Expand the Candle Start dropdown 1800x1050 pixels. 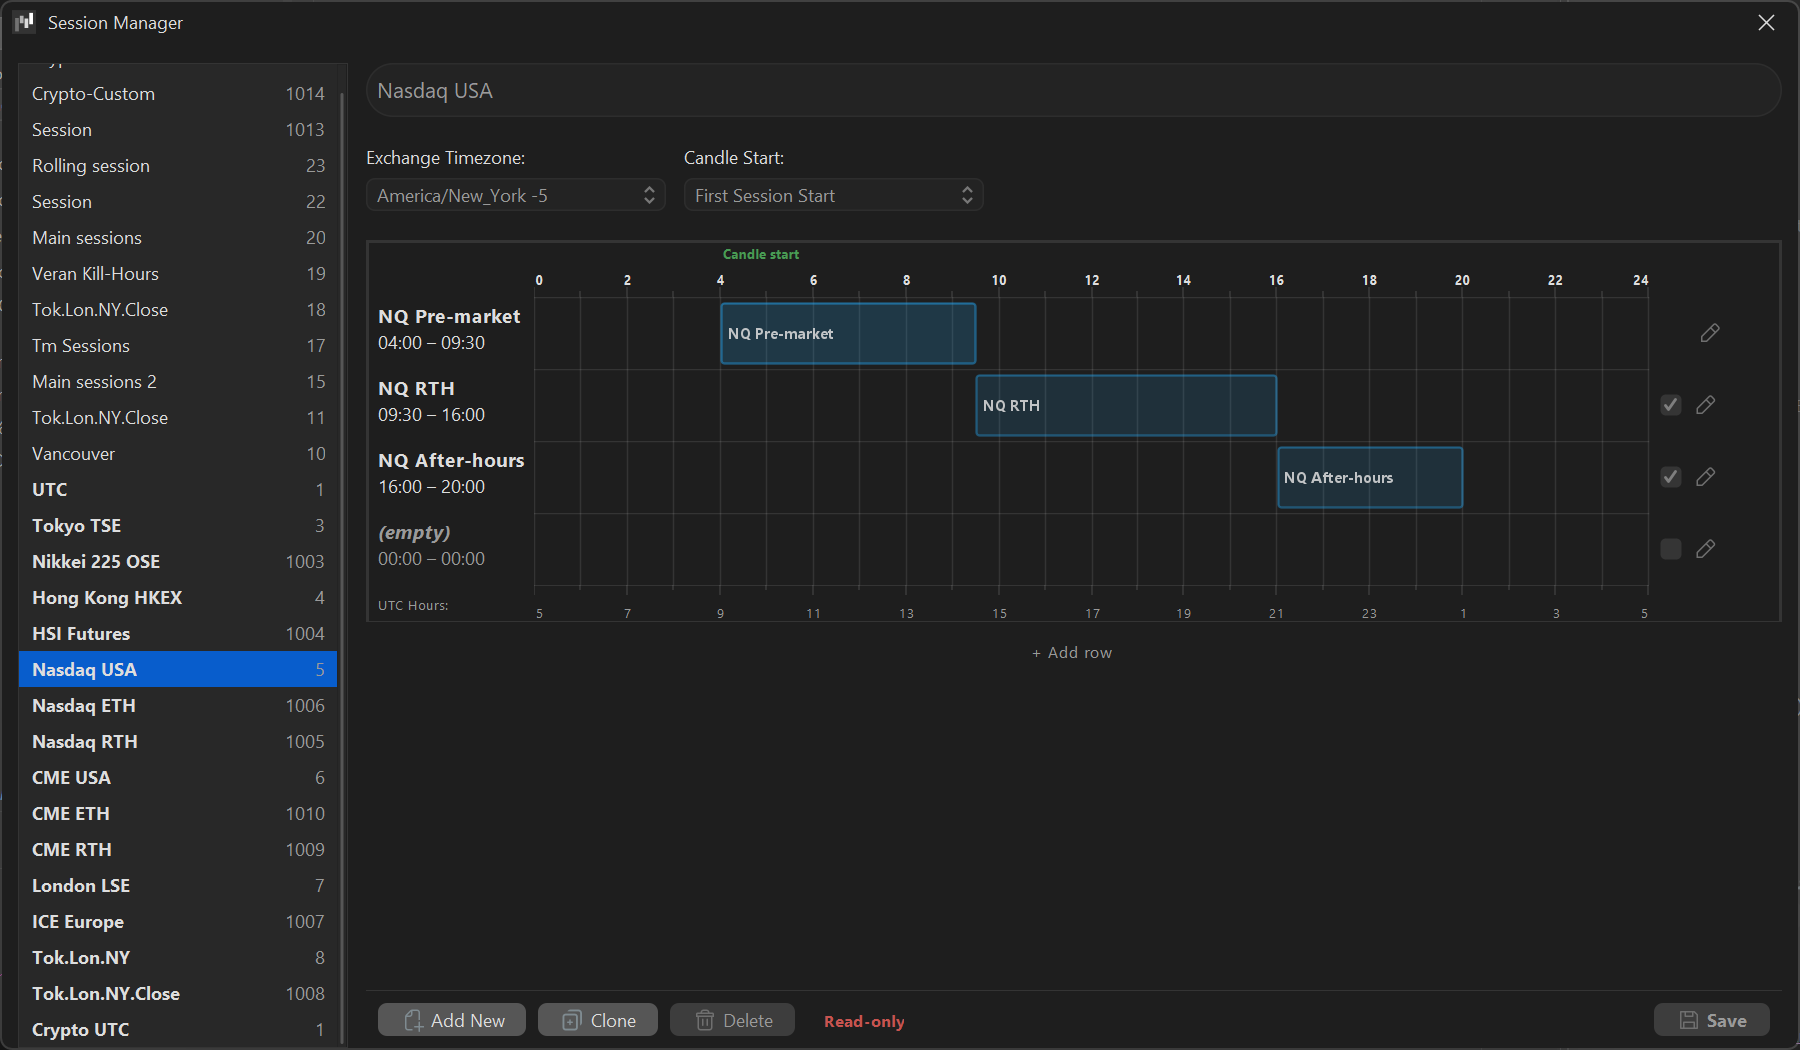833,195
